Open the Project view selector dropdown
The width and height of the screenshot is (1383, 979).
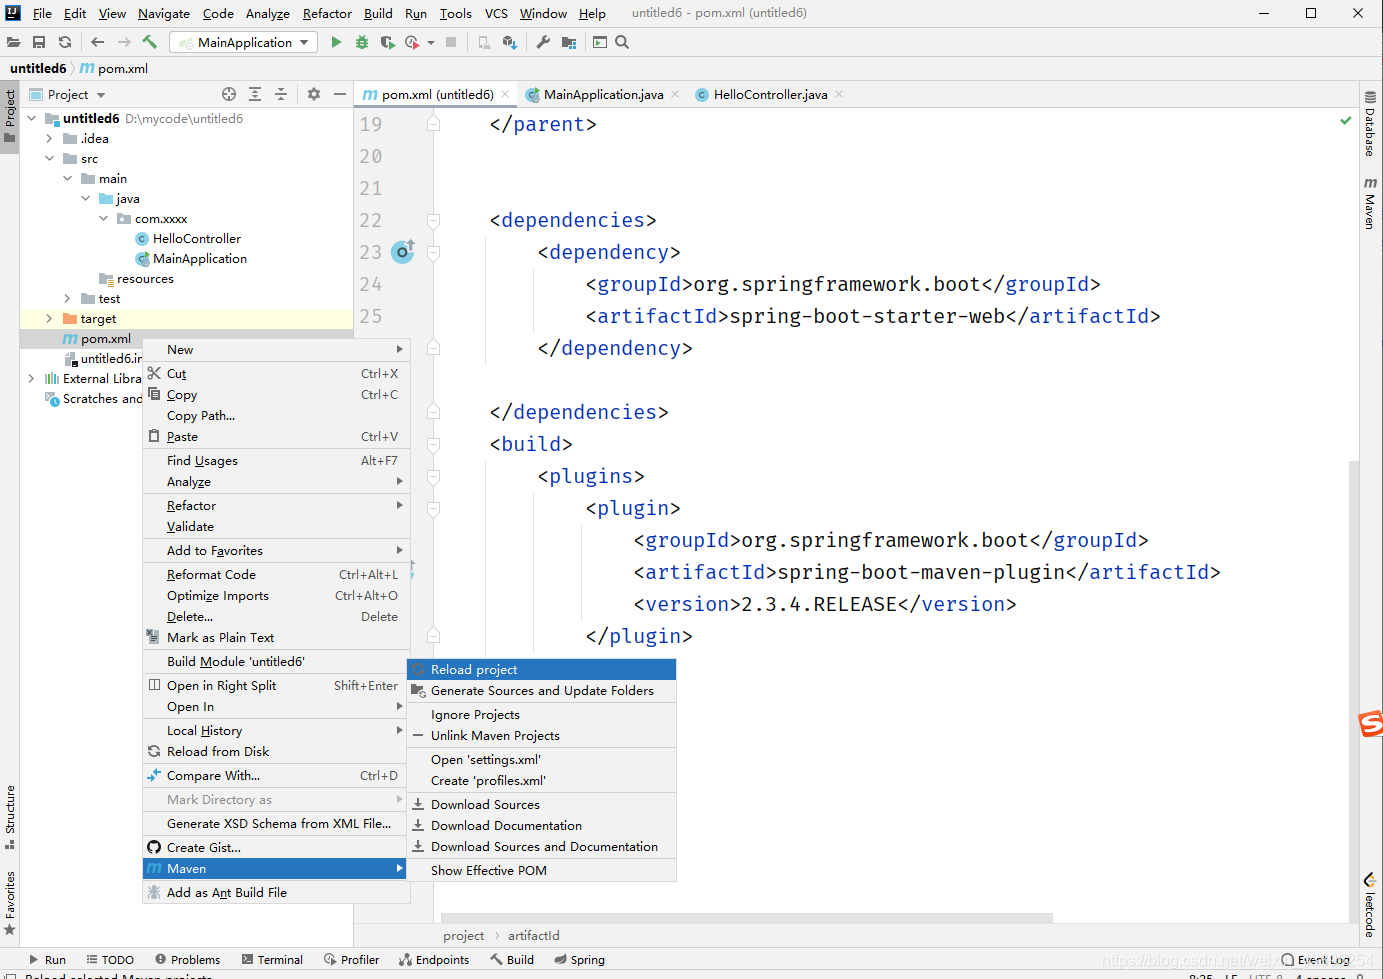[67, 94]
